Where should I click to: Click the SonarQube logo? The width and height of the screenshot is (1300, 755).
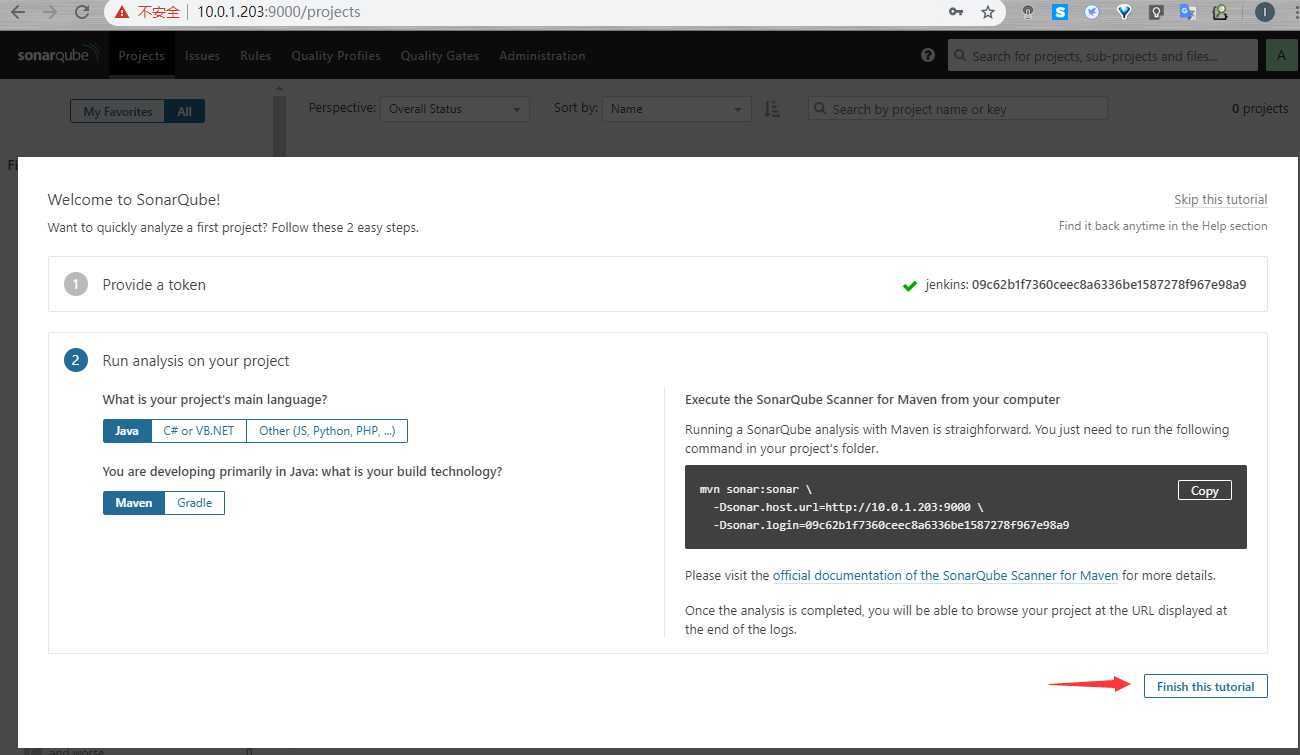(x=58, y=55)
